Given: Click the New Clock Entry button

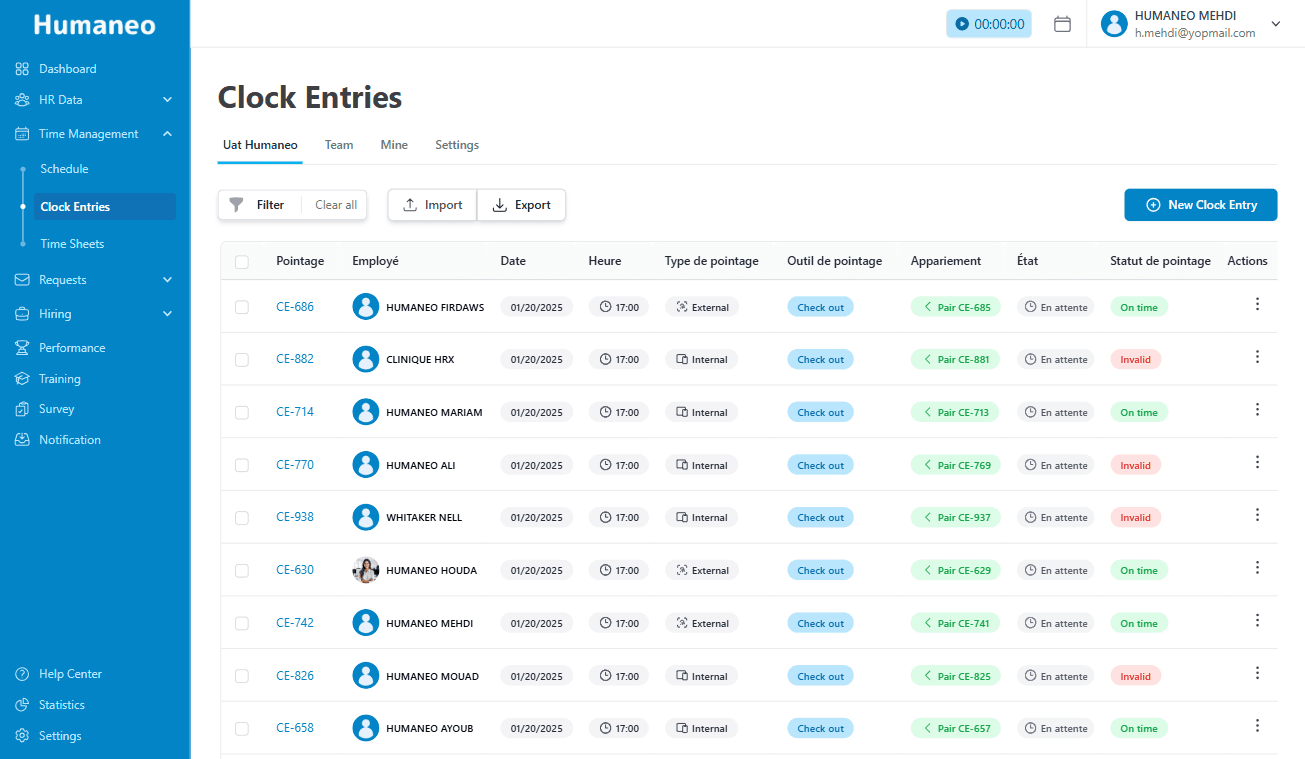Looking at the screenshot, I should [x=1200, y=205].
